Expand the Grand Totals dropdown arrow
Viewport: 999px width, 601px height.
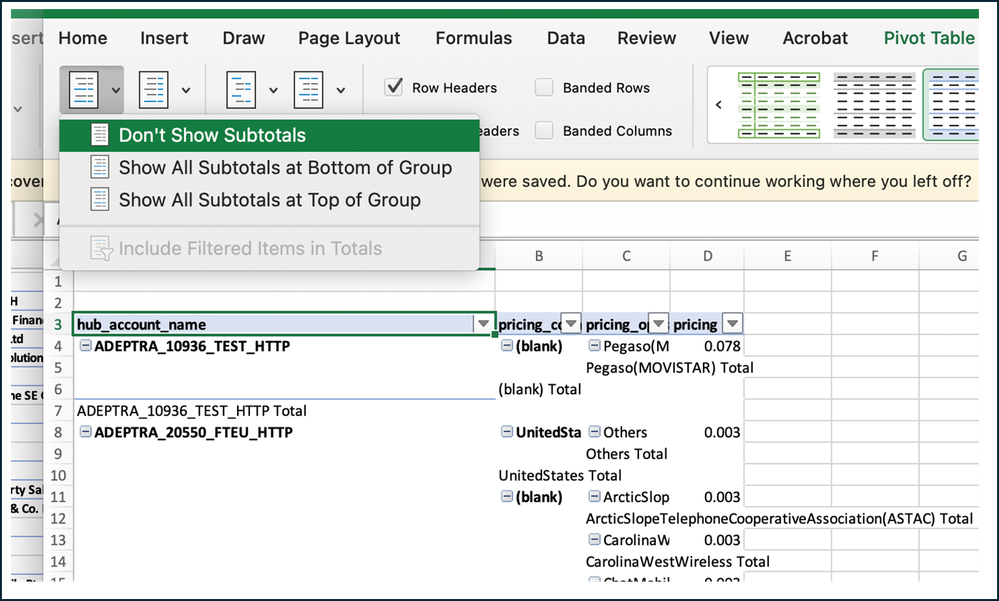(185, 91)
